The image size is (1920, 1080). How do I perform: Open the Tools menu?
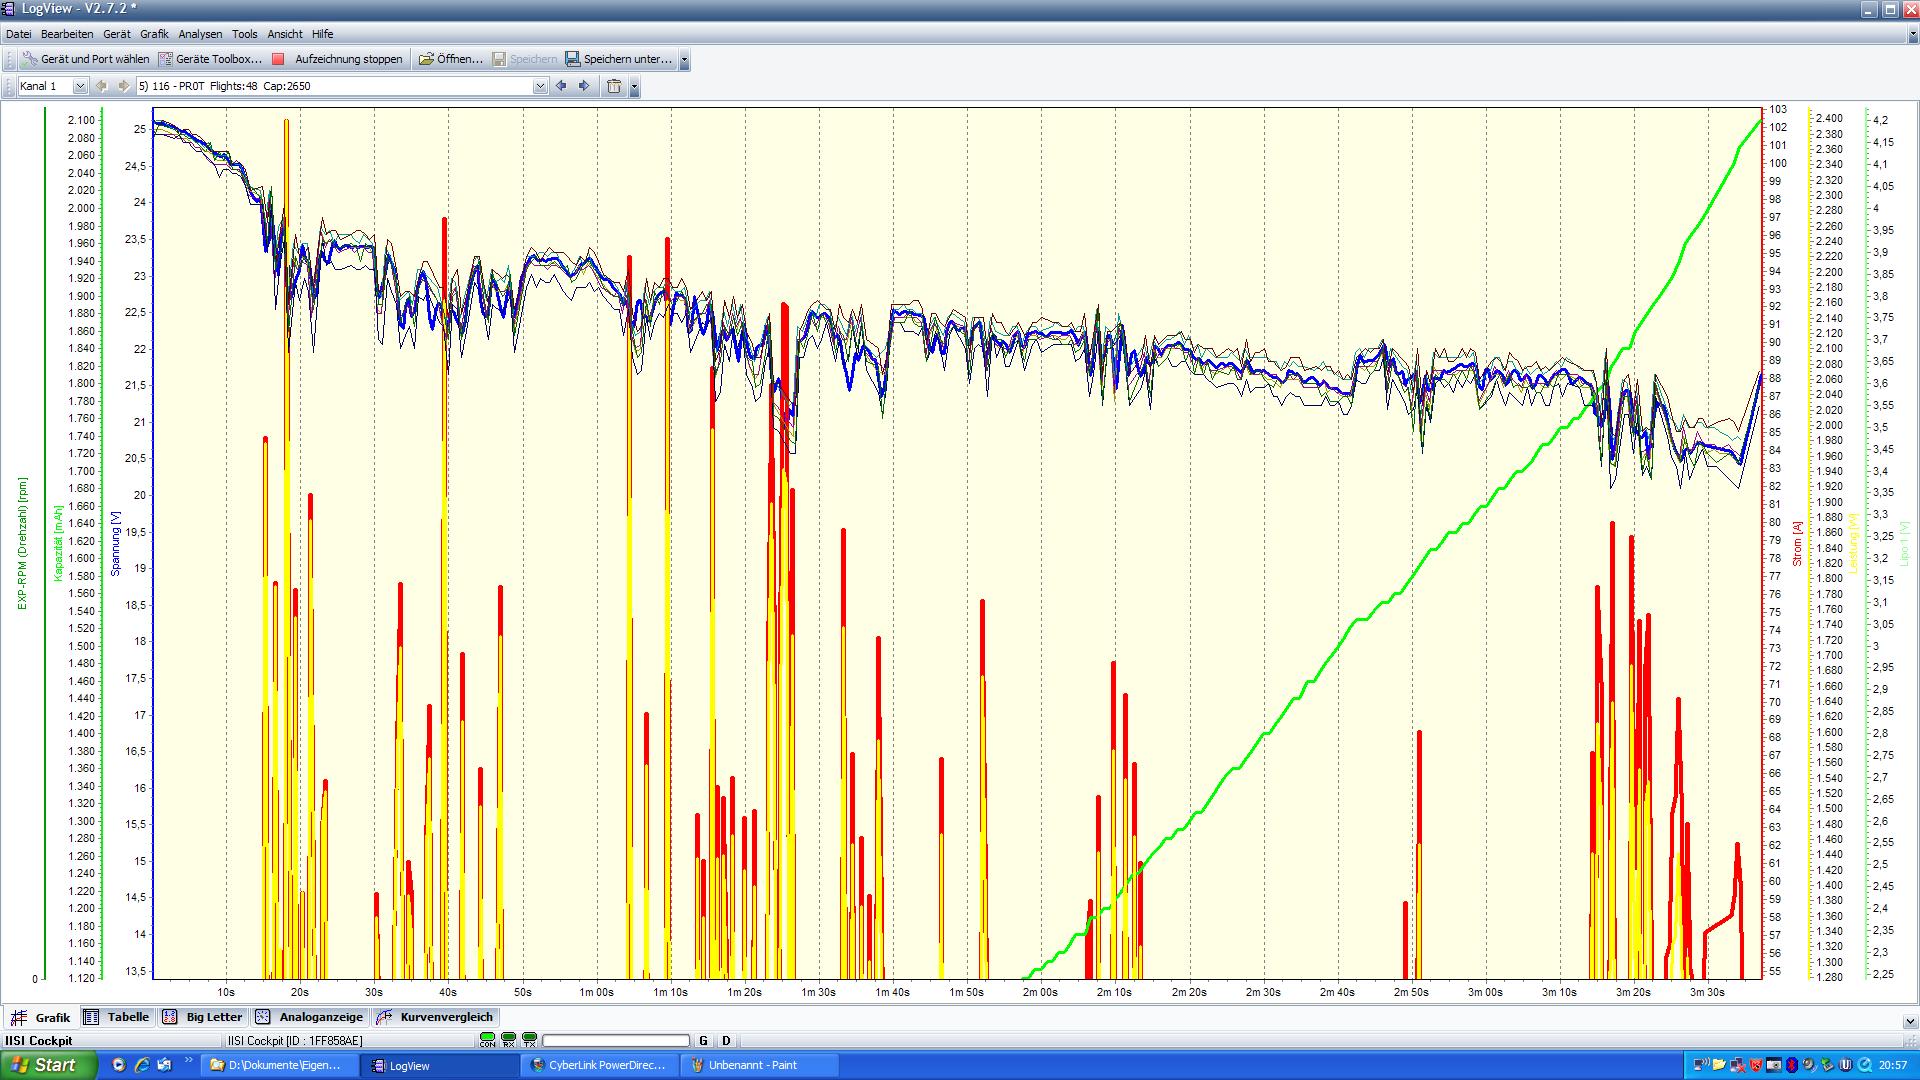(244, 34)
